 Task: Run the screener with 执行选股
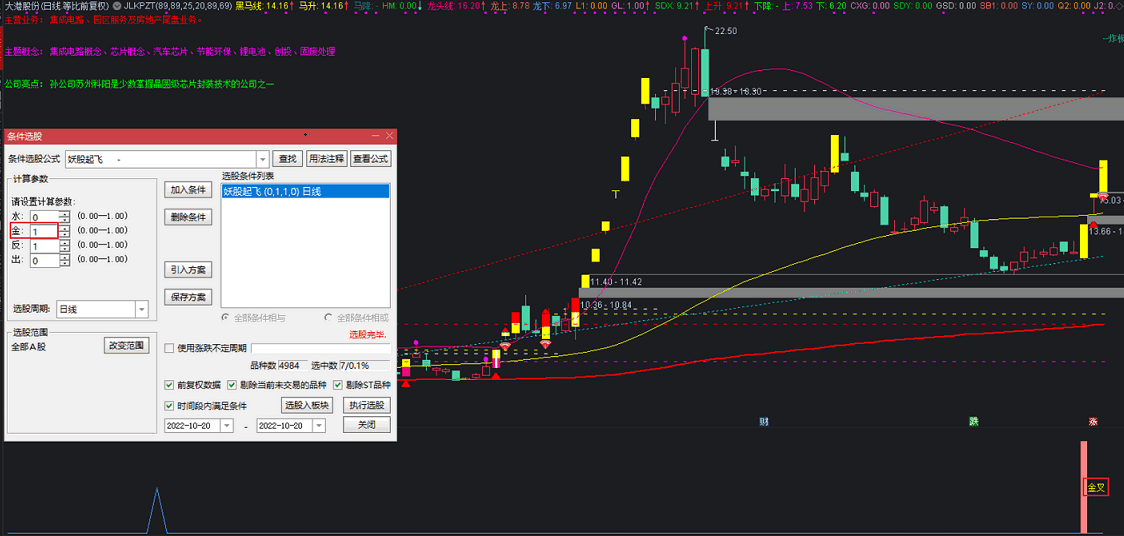tap(366, 406)
